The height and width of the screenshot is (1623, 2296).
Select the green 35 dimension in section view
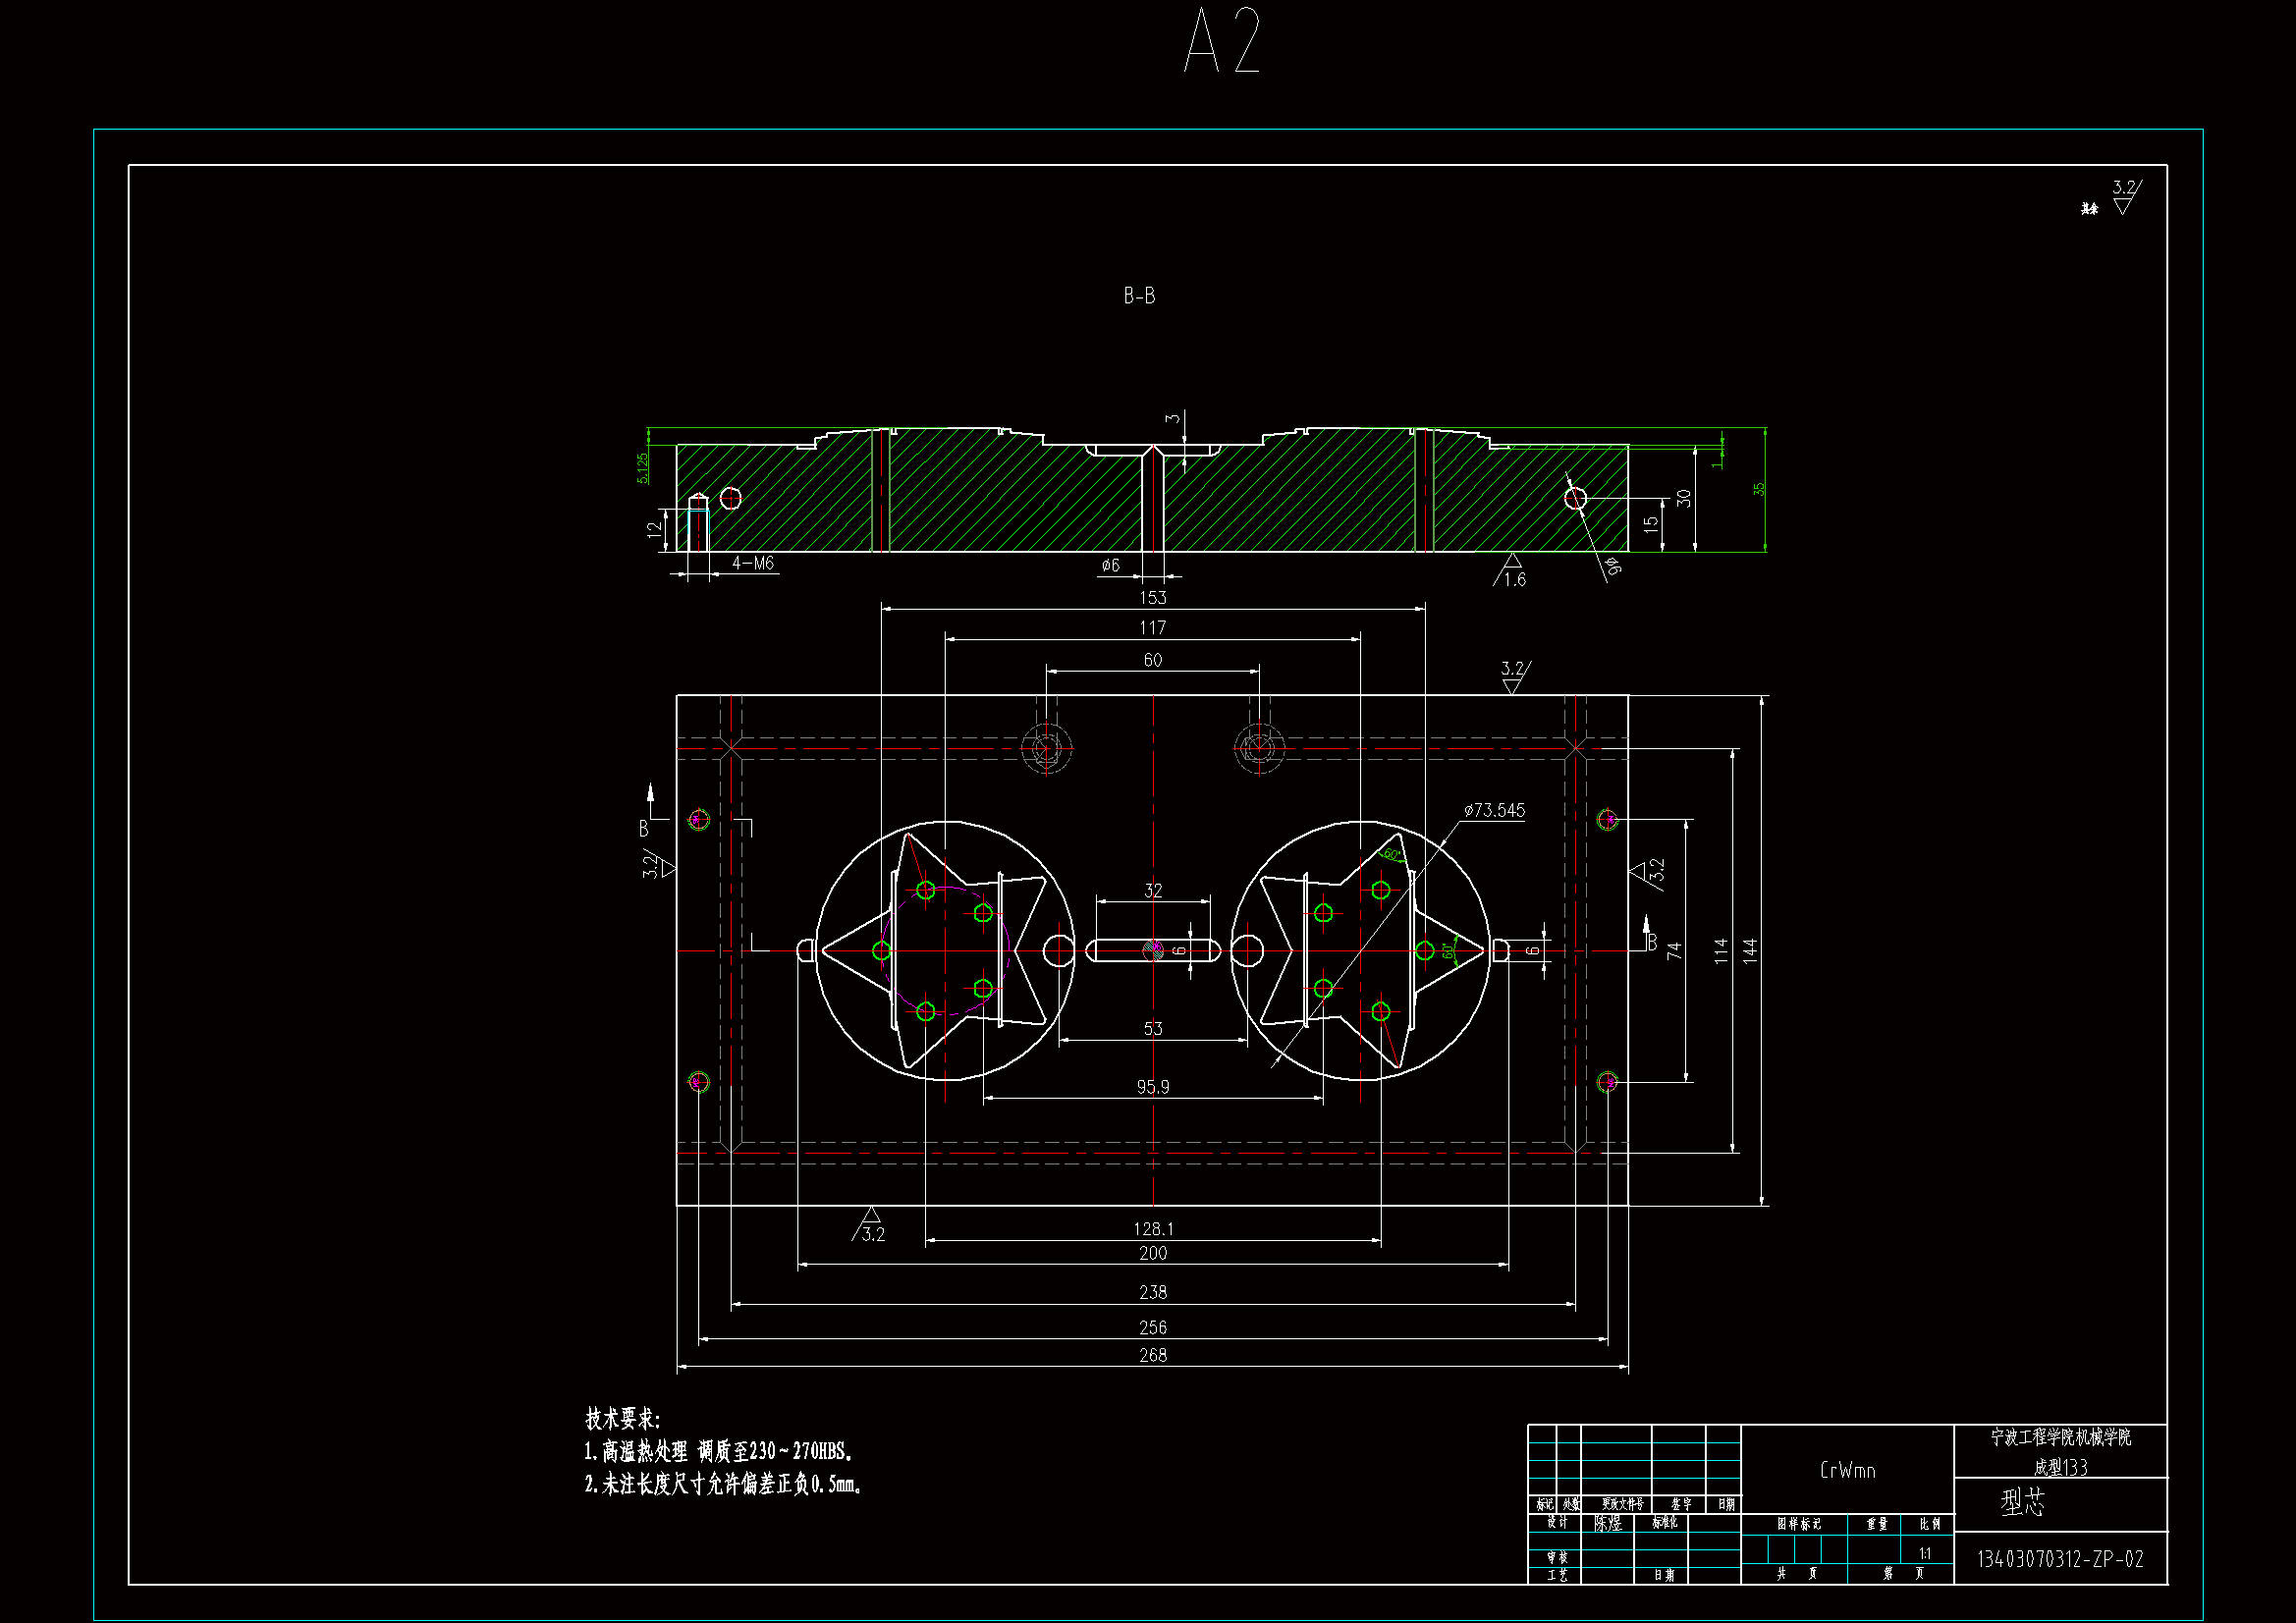[1759, 489]
